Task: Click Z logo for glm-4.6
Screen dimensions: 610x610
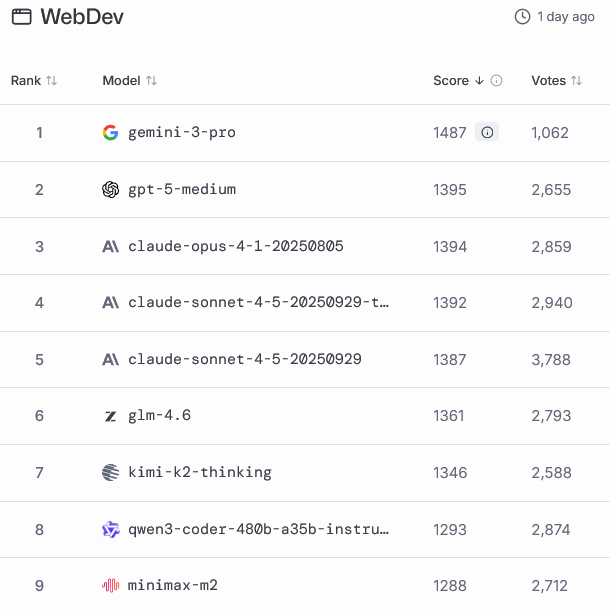Action: (x=110, y=416)
